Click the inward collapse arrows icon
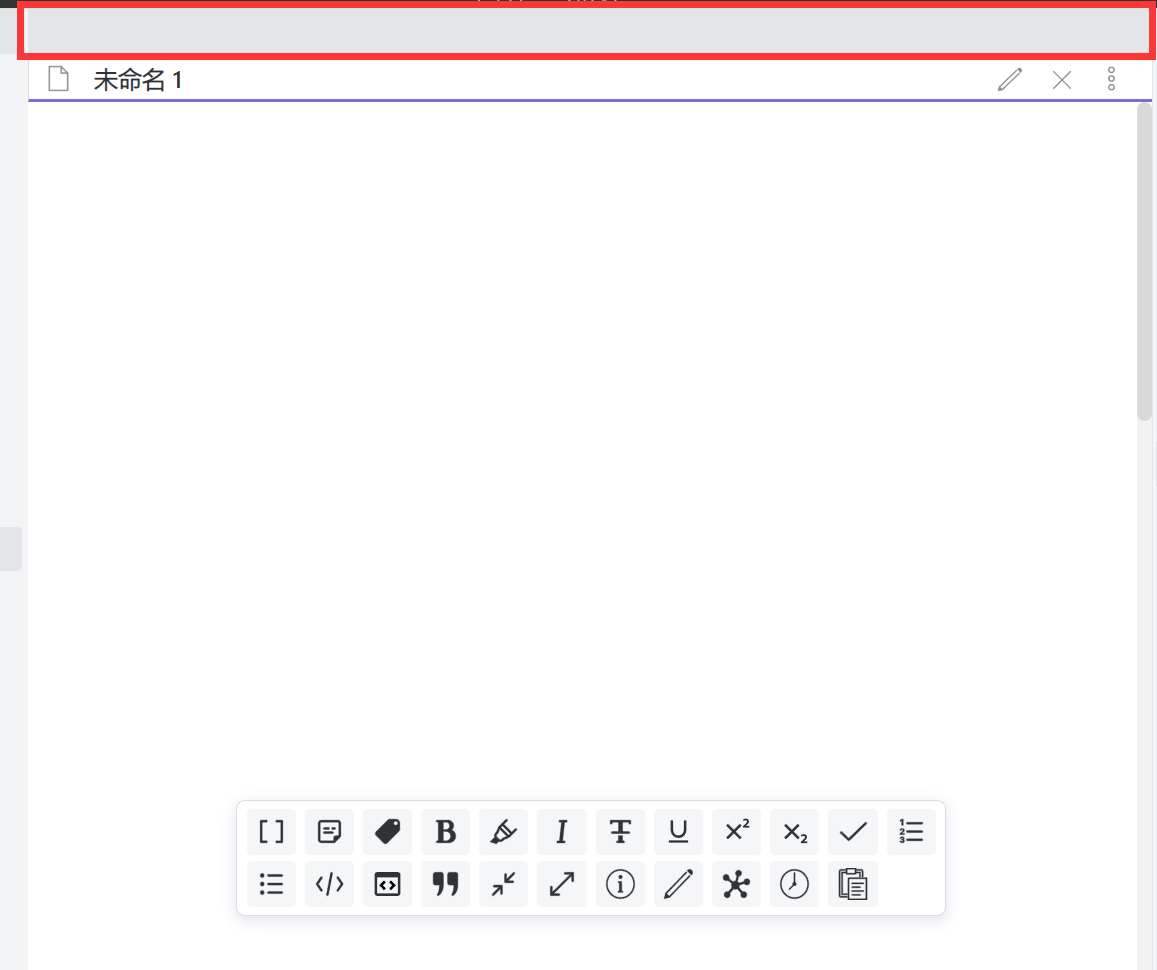Viewport: 1157px width, 970px height. [503, 884]
